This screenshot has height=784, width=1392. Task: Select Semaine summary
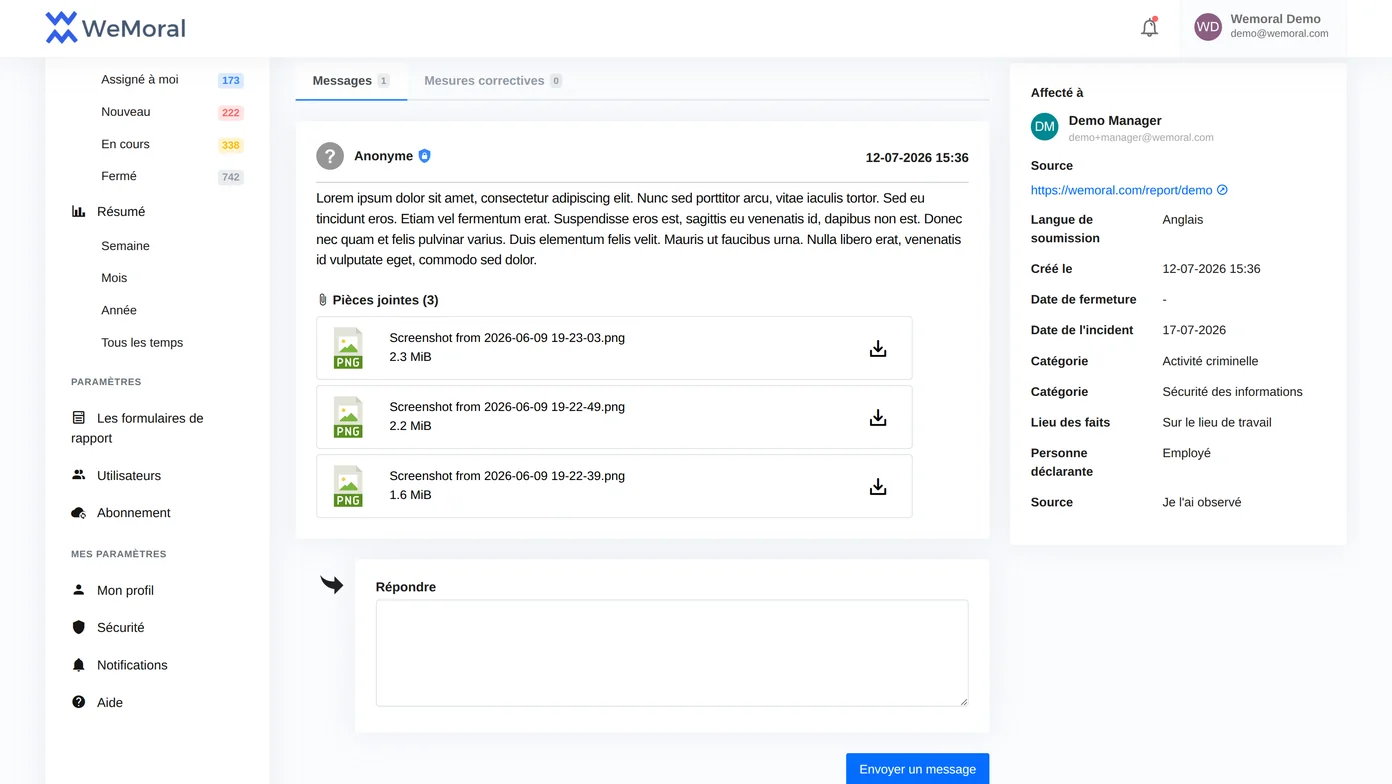coord(125,246)
